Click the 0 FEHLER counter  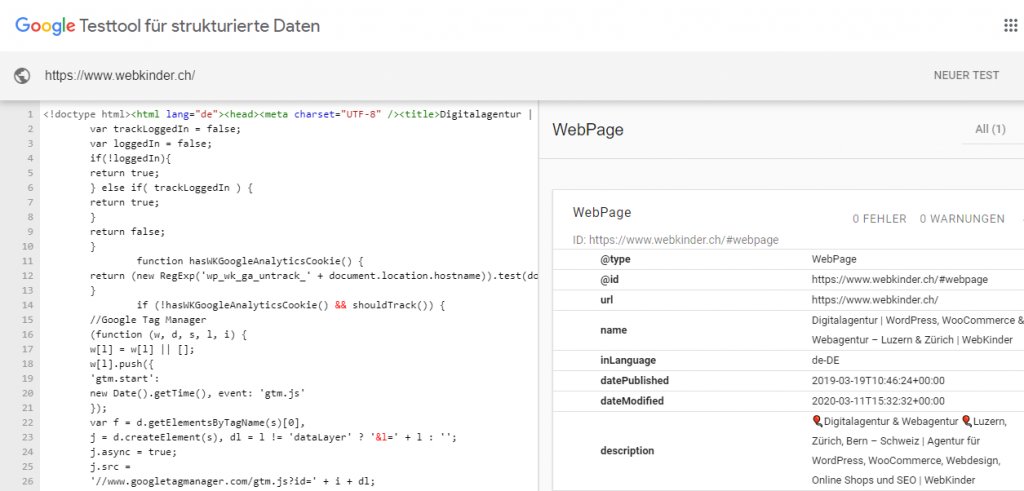[879, 219]
